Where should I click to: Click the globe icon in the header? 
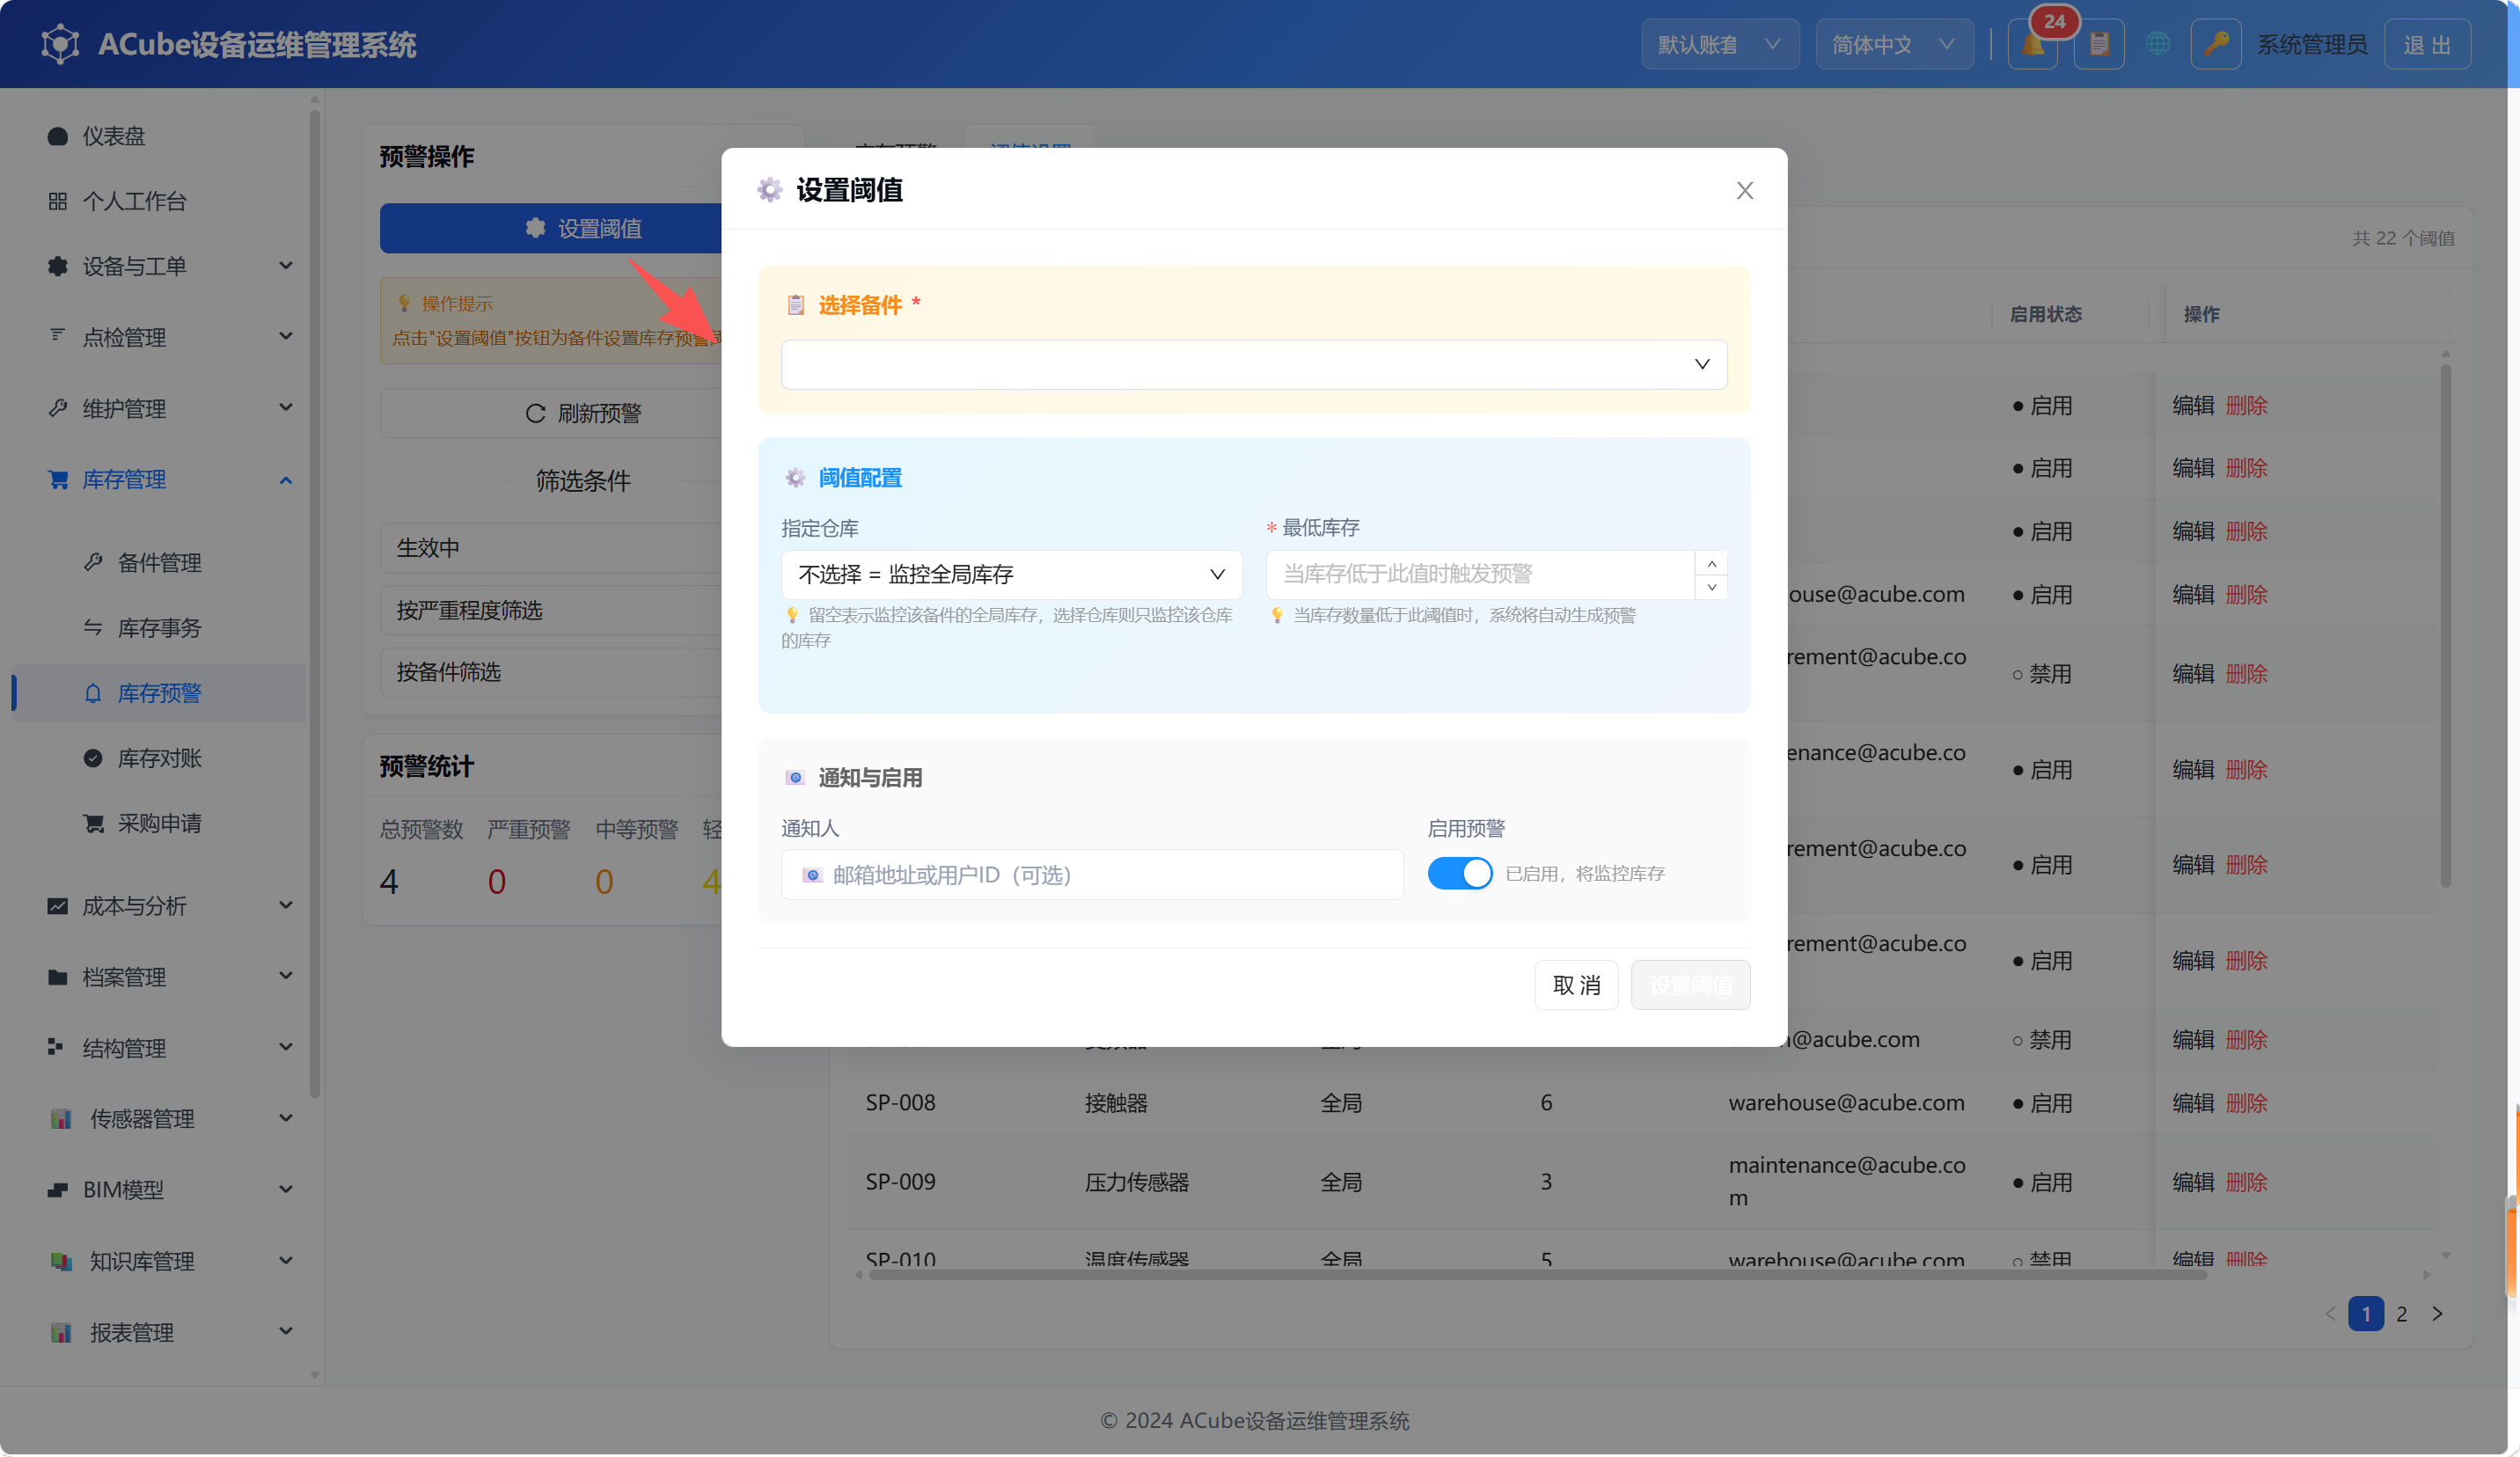2157,44
